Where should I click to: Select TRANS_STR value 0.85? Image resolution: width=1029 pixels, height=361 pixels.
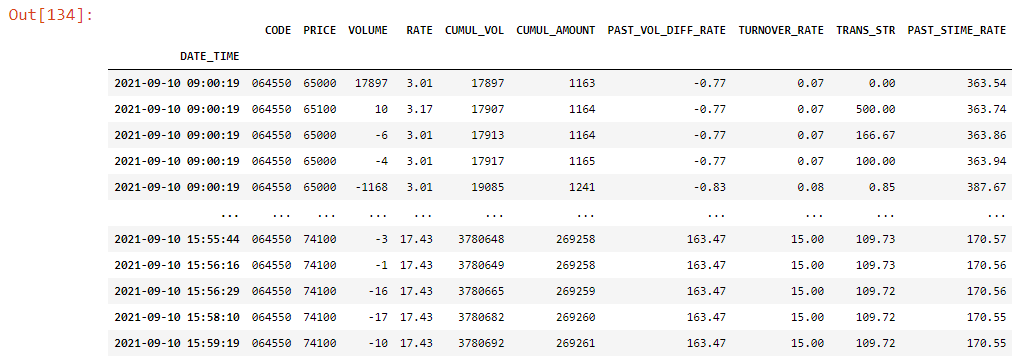pyautogui.click(x=881, y=187)
